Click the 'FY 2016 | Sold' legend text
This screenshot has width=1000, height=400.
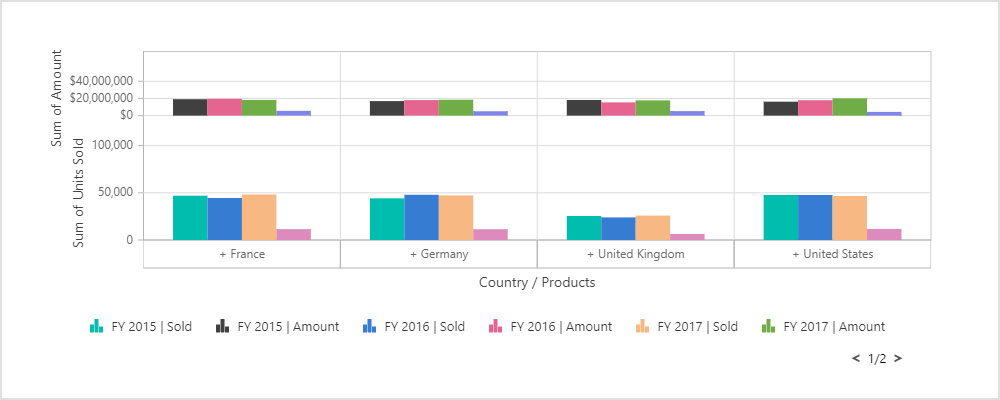click(x=424, y=326)
